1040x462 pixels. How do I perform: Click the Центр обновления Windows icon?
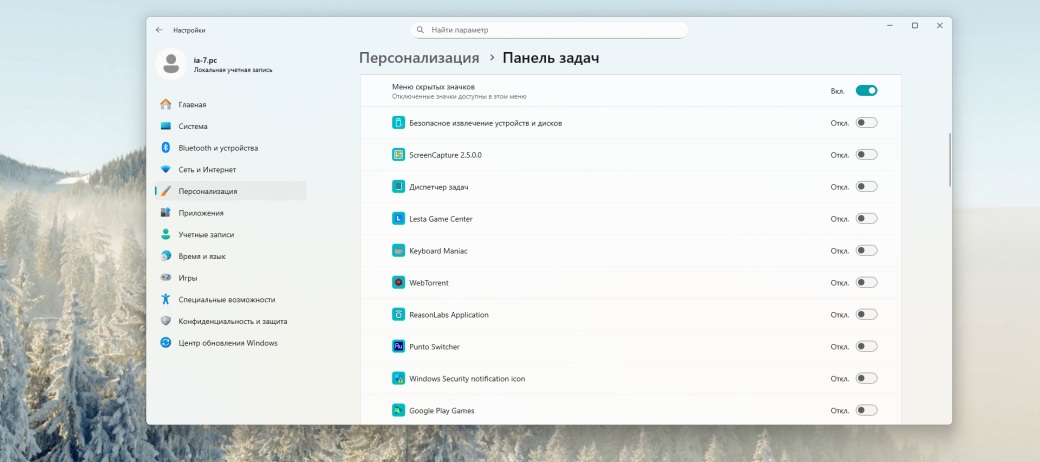tap(166, 343)
